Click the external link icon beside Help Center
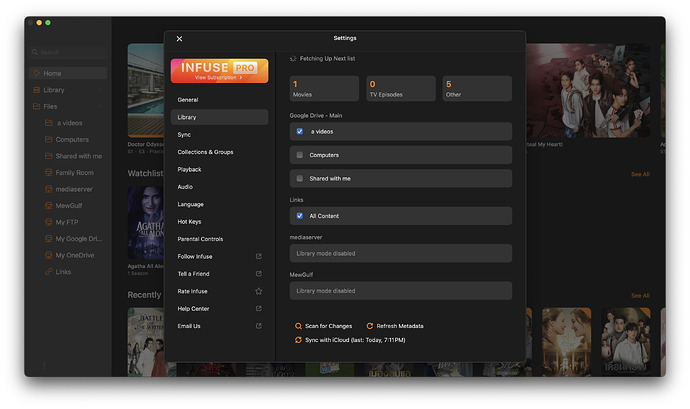Screen dimensions: 690x409 (x=259, y=308)
